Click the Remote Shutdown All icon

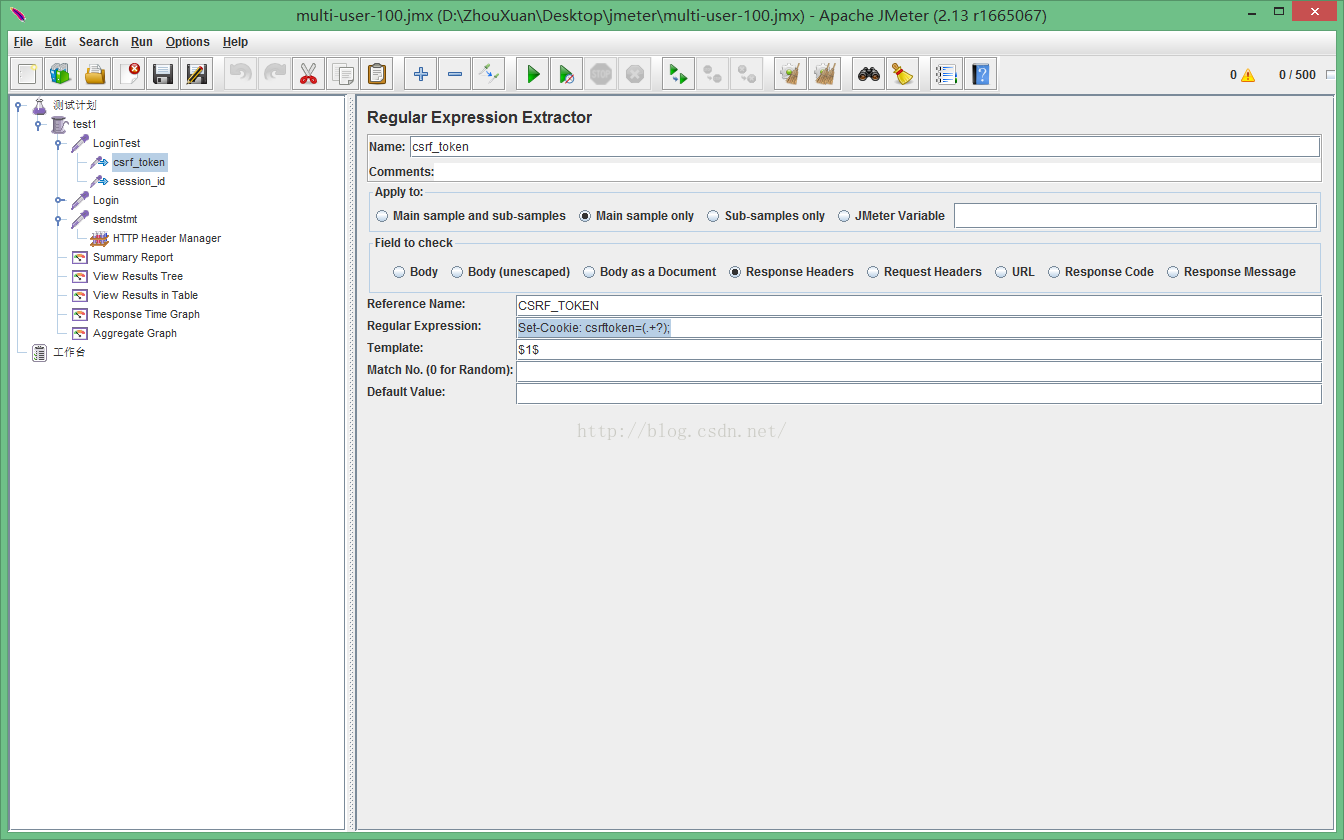pos(747,74)
